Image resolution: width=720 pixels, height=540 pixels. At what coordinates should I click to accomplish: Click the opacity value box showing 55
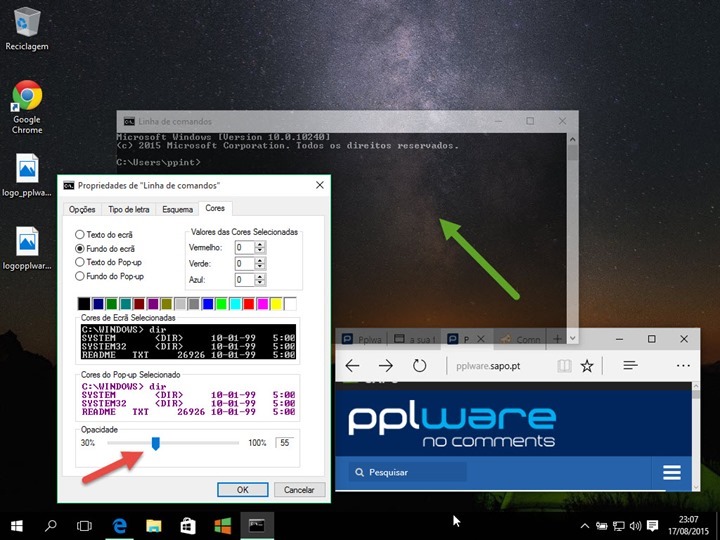tap(285, 443)
